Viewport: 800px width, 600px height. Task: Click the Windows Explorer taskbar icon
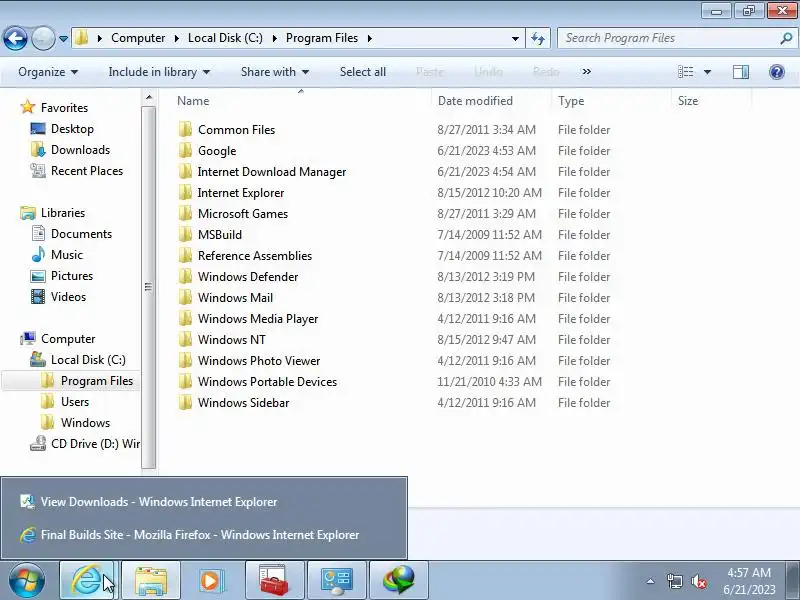151,581
